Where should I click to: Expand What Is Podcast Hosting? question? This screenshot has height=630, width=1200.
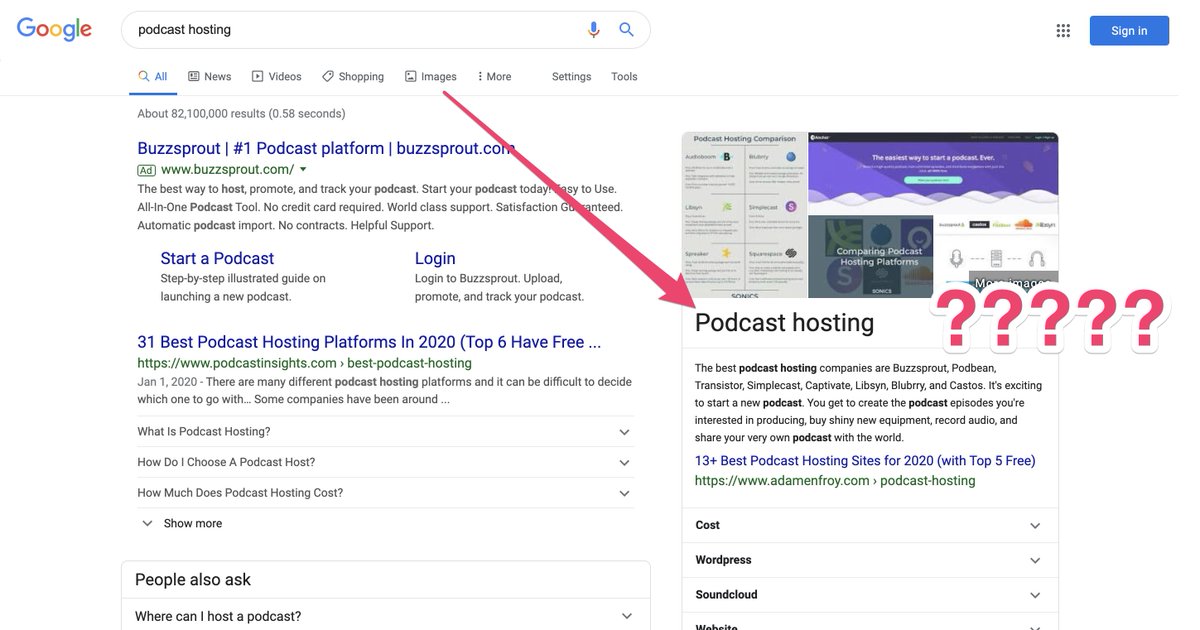click(385, 432)
